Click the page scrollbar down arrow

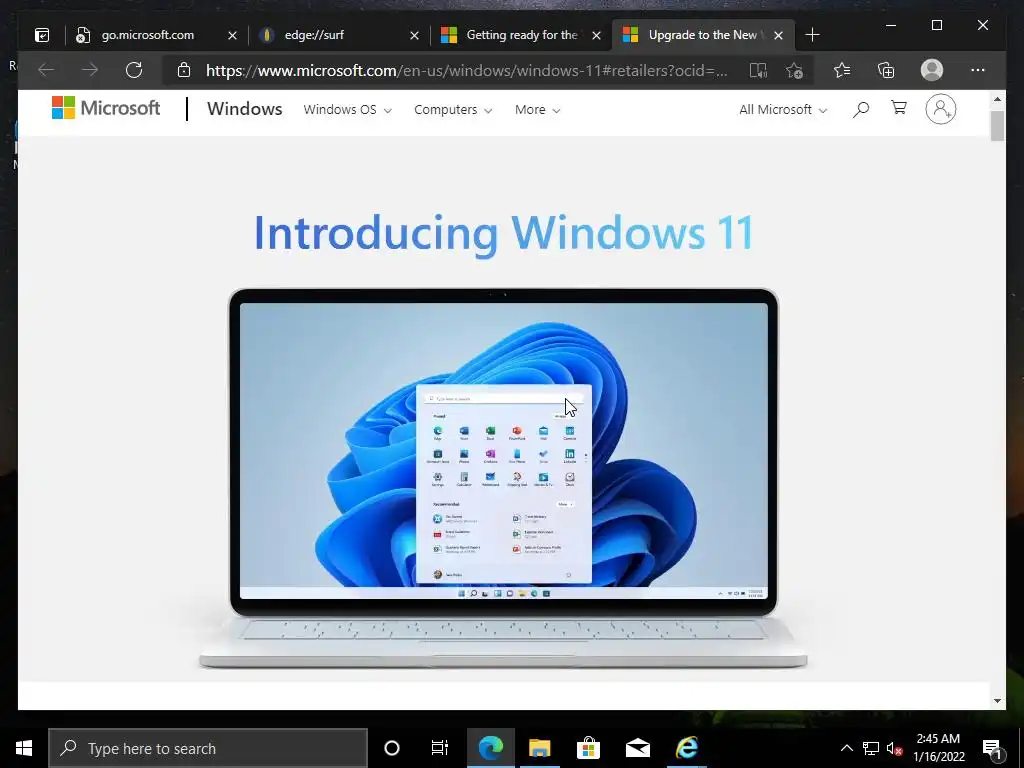point(997,701)
